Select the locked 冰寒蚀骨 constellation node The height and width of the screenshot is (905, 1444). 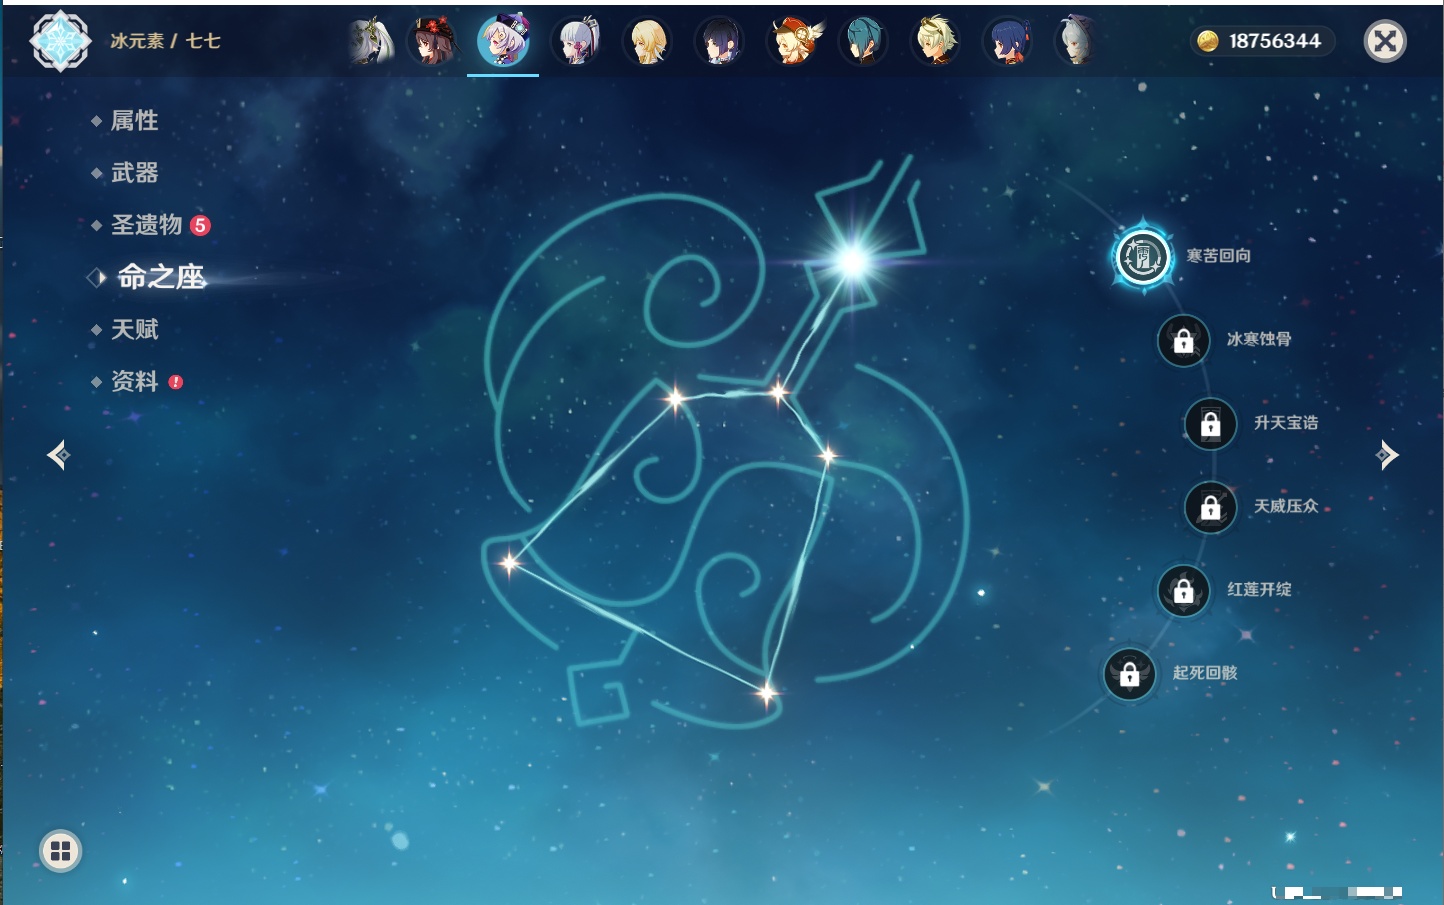point(1184,340)
